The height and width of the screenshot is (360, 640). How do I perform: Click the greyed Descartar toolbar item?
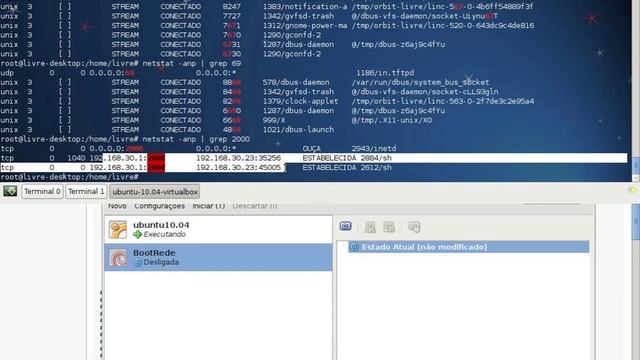255,206
